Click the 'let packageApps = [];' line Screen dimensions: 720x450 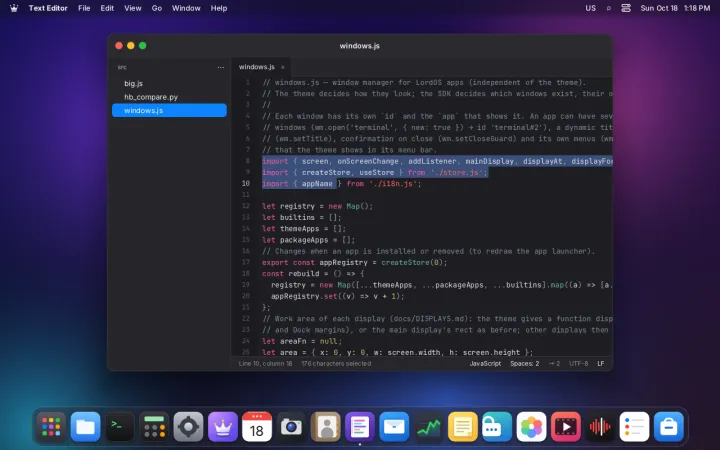(x=309, y=240)
